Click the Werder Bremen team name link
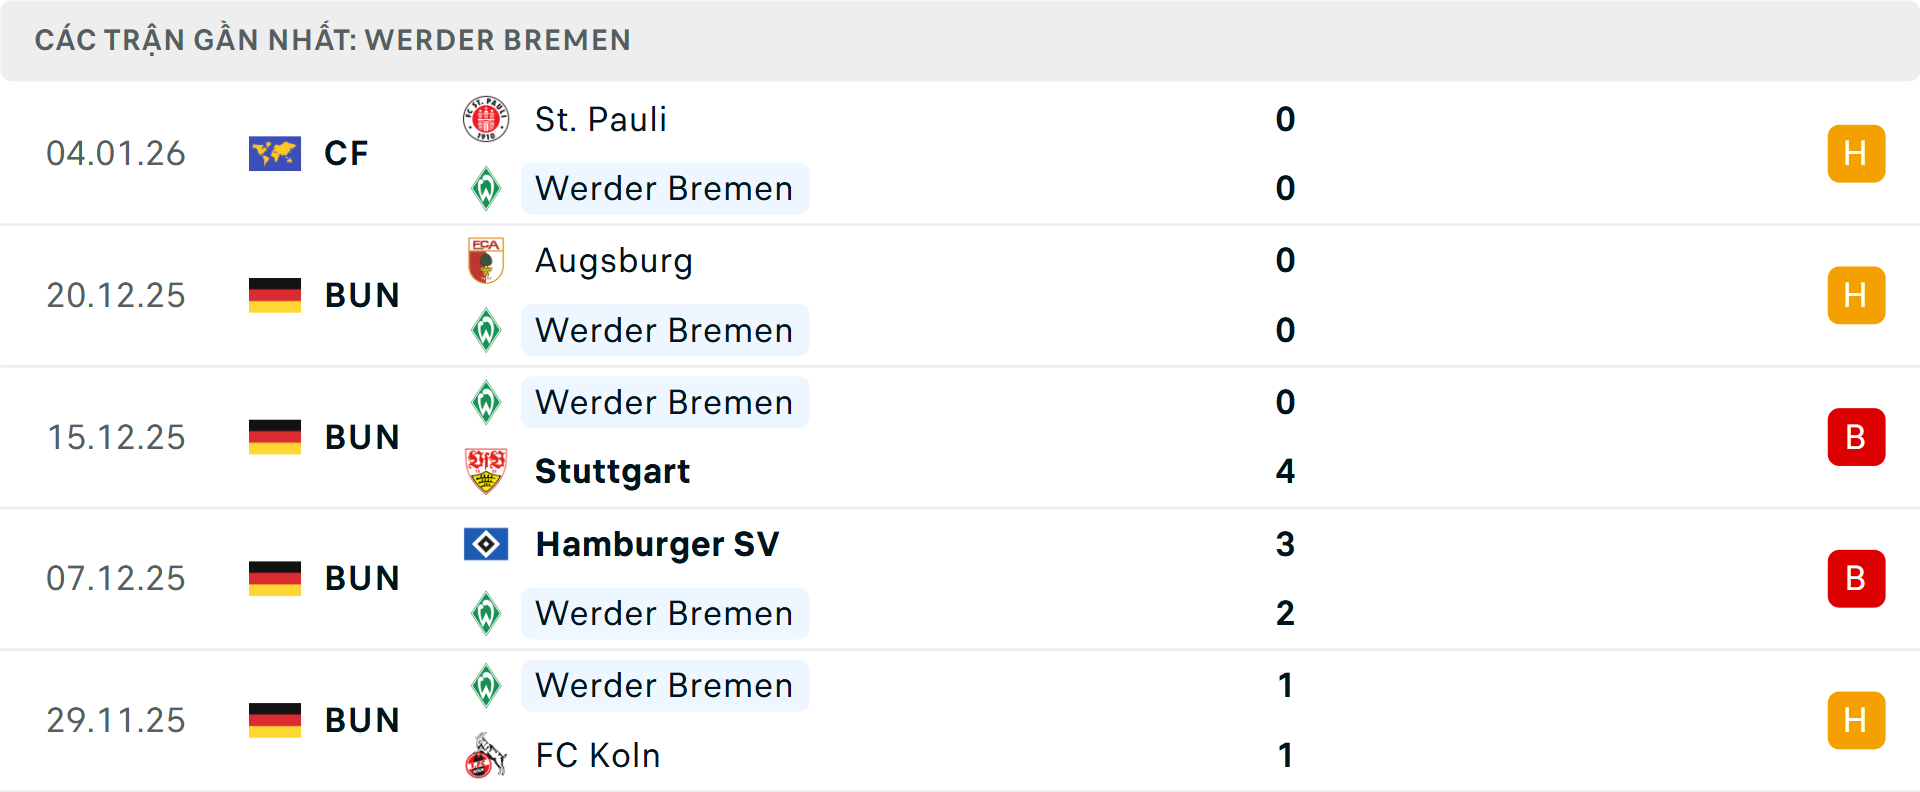Viewport: 1920px width, 792px height. tap(664, 188)
